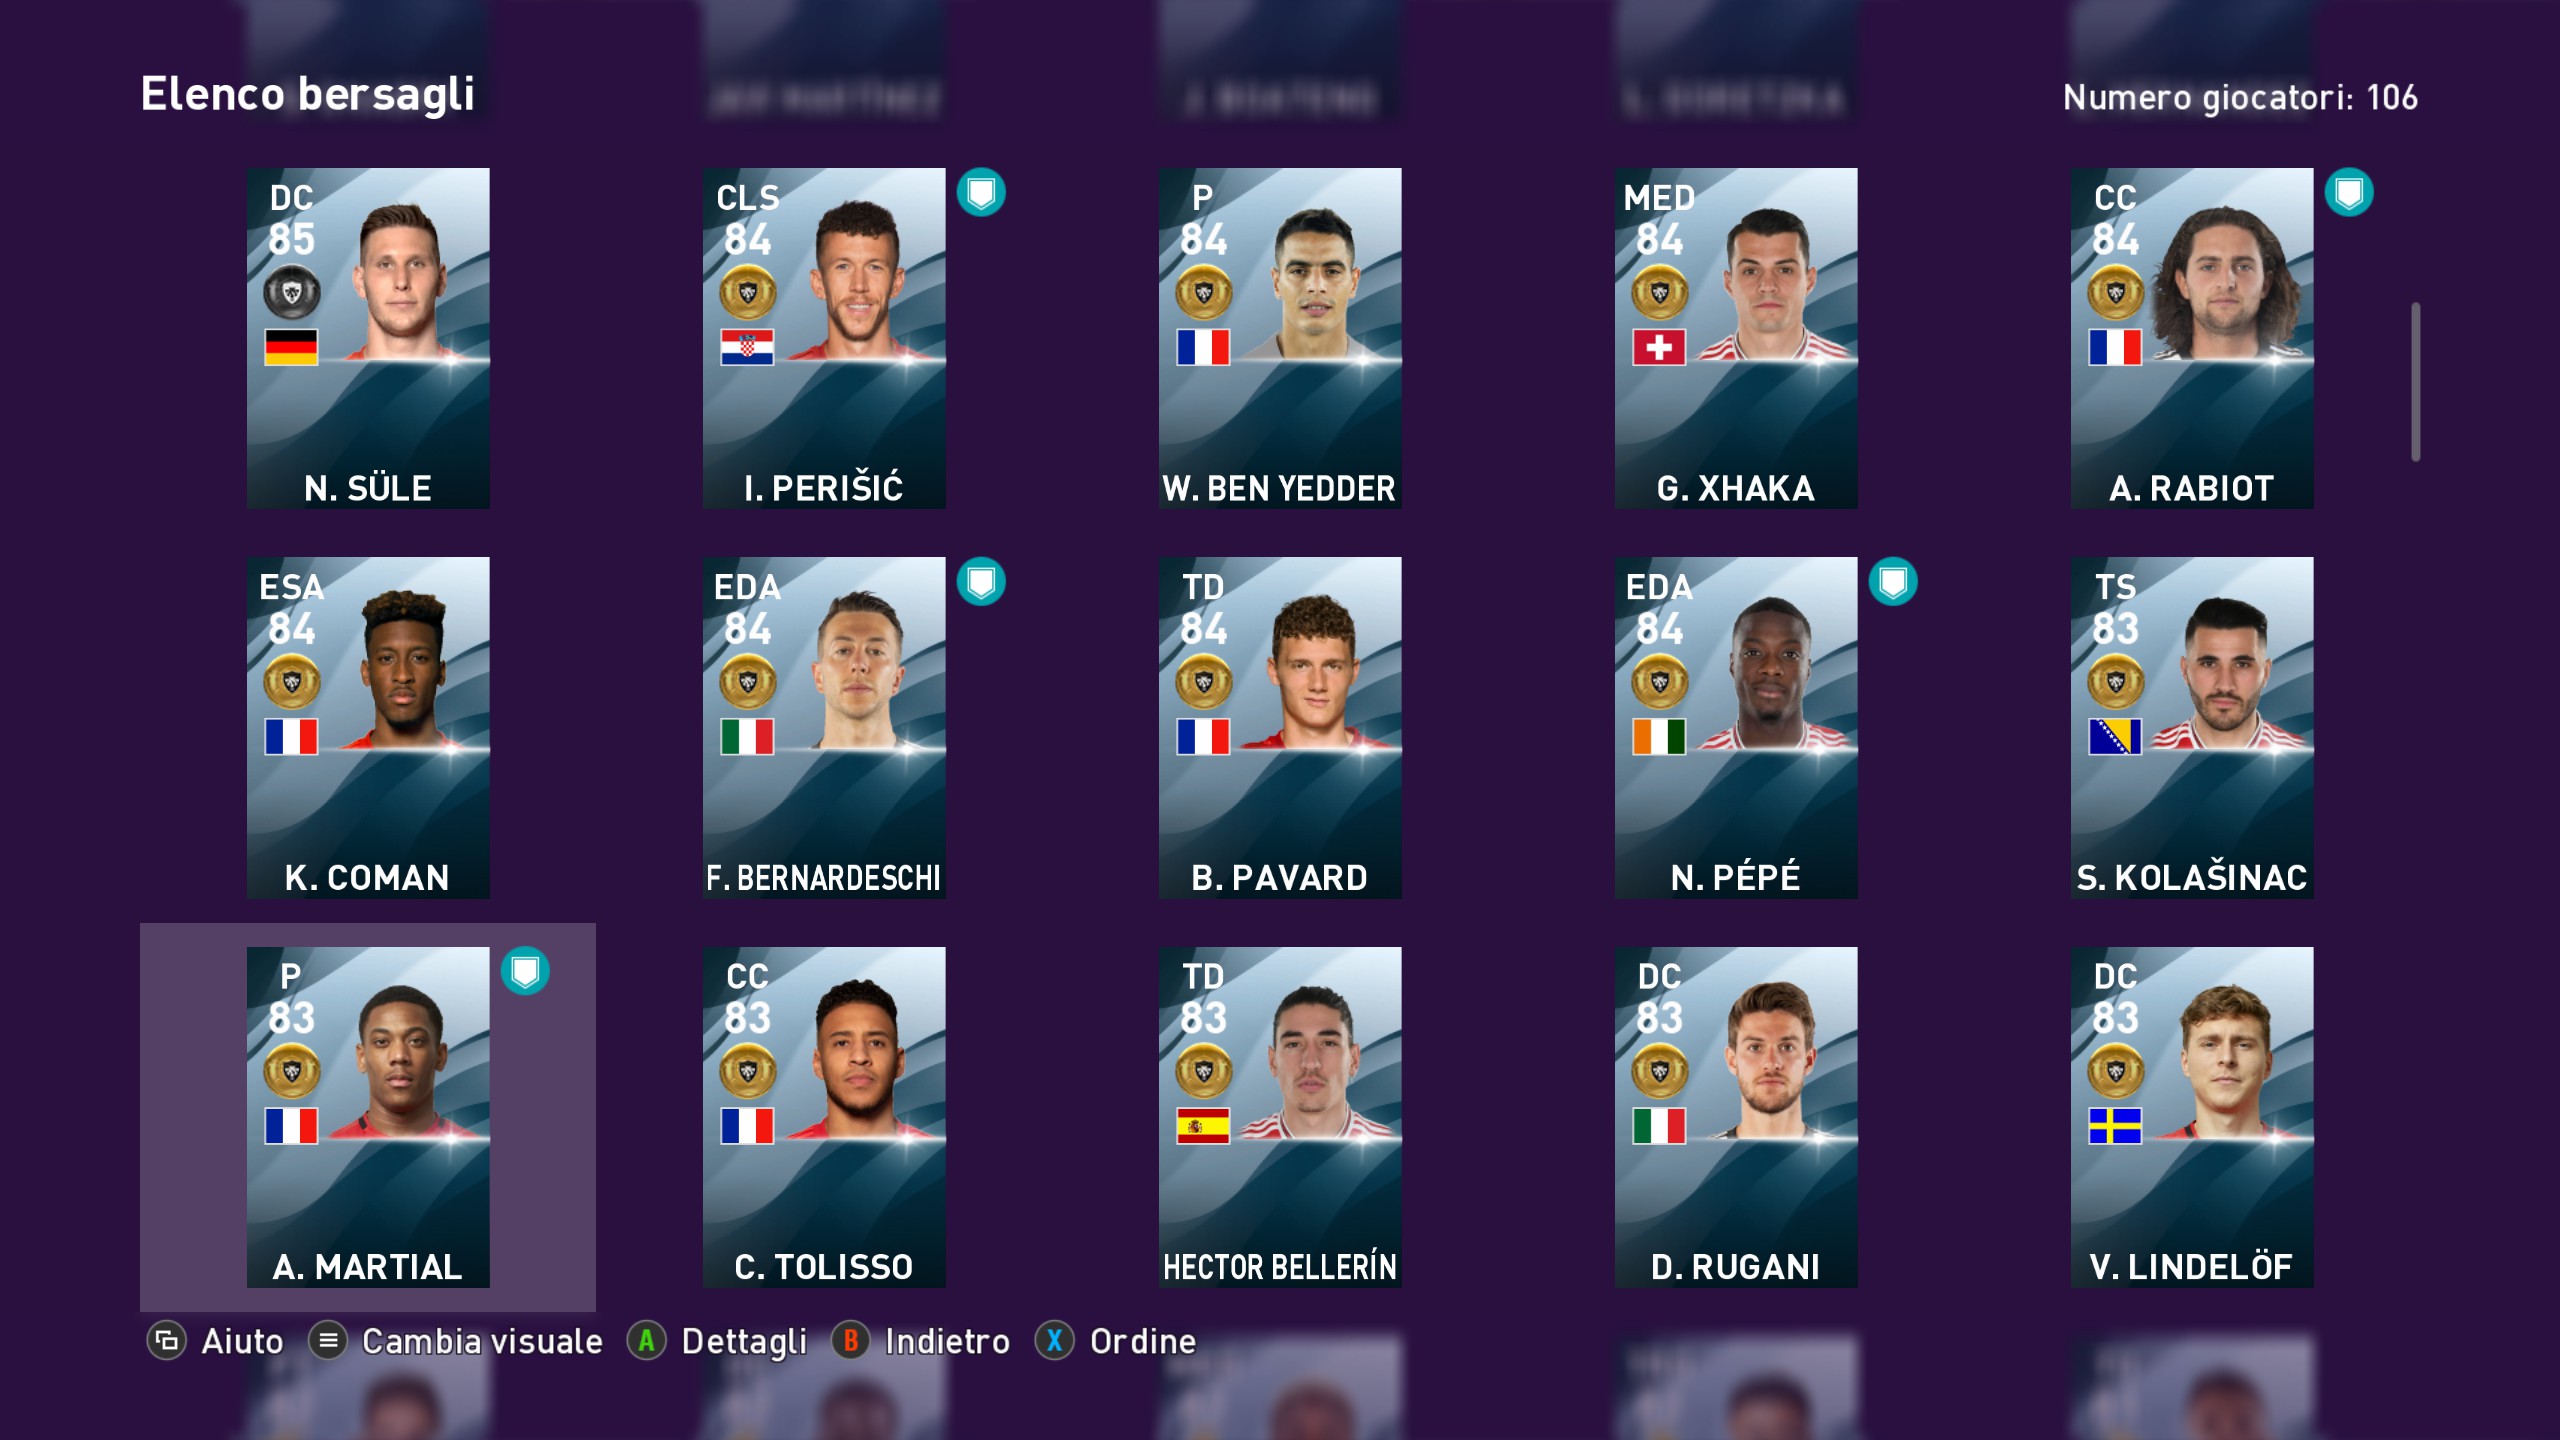The width and height of the screenshot is (2560, 1440).
Task: Select the Hector Bellerín player card
Action: pos(1280,1117)
